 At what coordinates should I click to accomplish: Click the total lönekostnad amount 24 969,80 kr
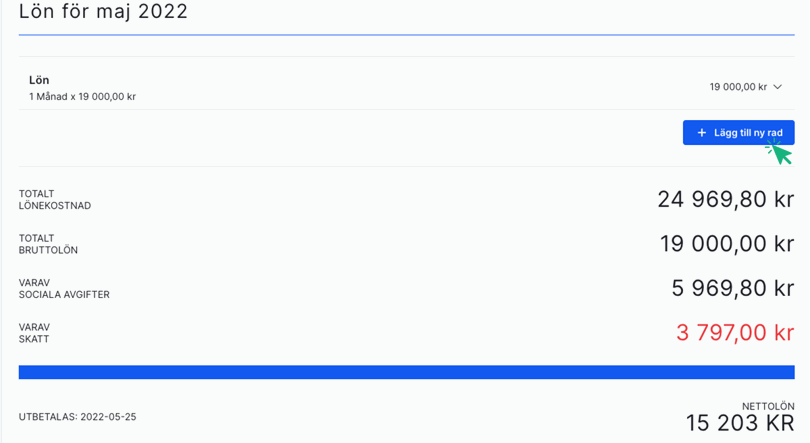tap(725, 199)
